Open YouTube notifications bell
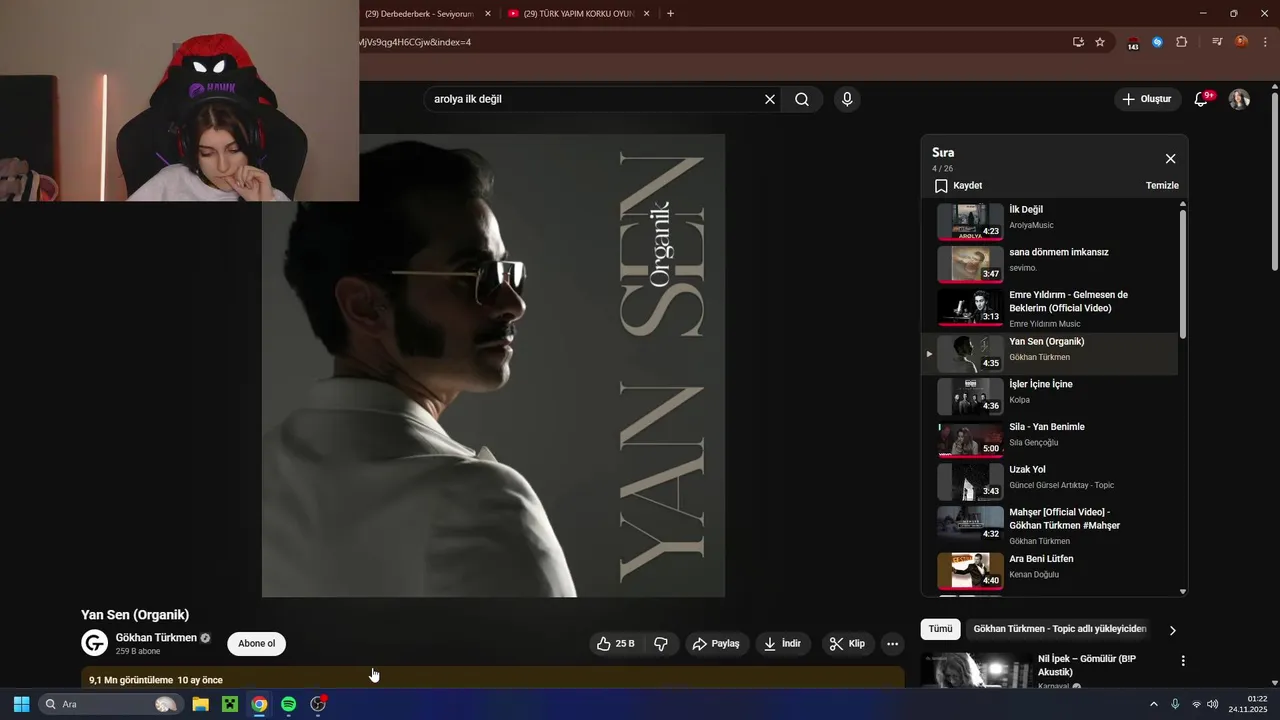1280x720 pixels. 1202,99
